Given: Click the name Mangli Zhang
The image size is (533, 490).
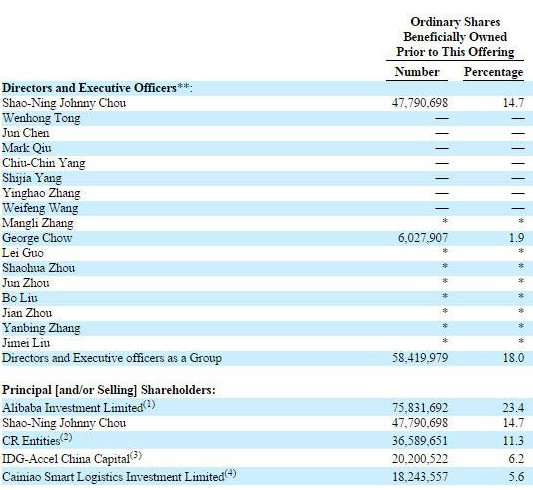Looking at the screenshot, I should [x=38, y=223].
